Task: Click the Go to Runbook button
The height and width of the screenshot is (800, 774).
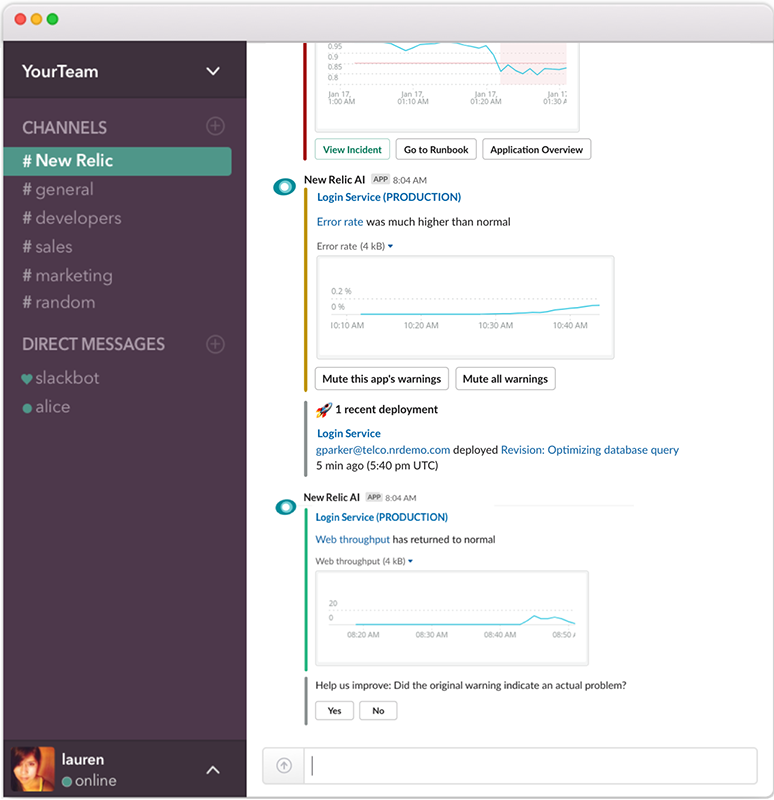Action: coord(436,149)
